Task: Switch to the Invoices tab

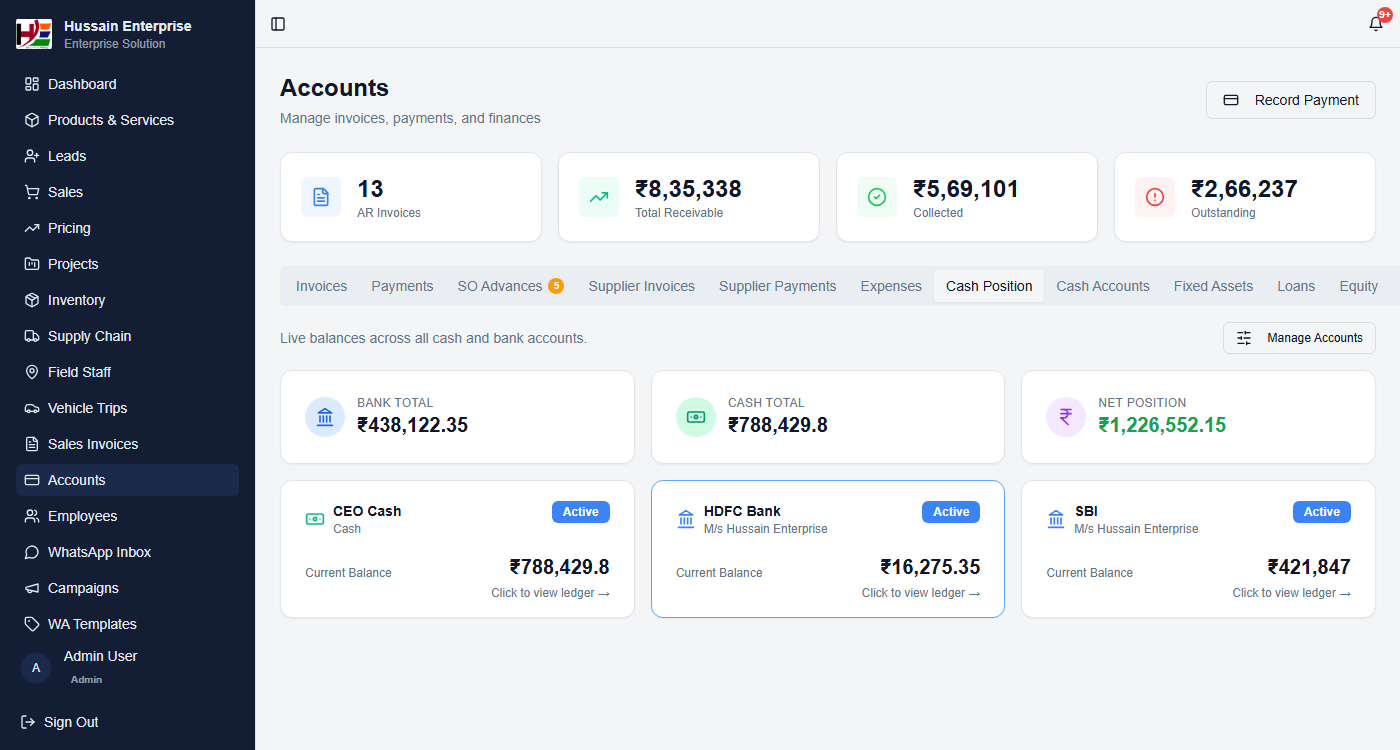Action: tap(321, 286)
